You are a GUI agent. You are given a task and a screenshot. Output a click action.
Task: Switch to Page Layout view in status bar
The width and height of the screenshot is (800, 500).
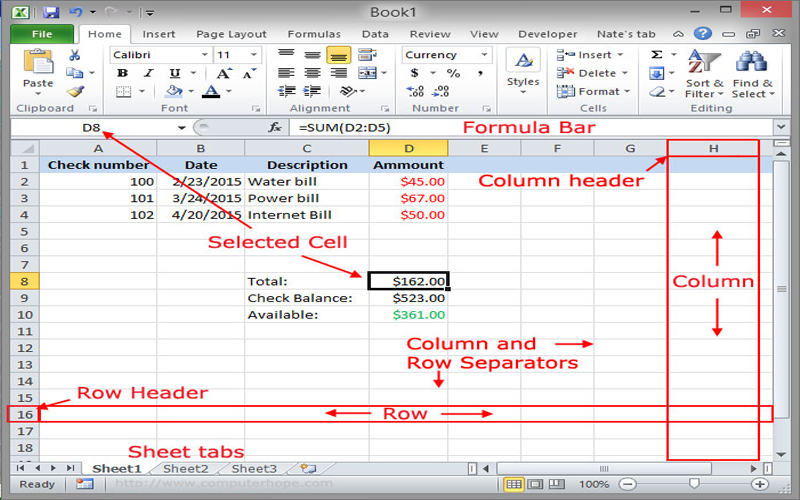(x=535, y=484)
